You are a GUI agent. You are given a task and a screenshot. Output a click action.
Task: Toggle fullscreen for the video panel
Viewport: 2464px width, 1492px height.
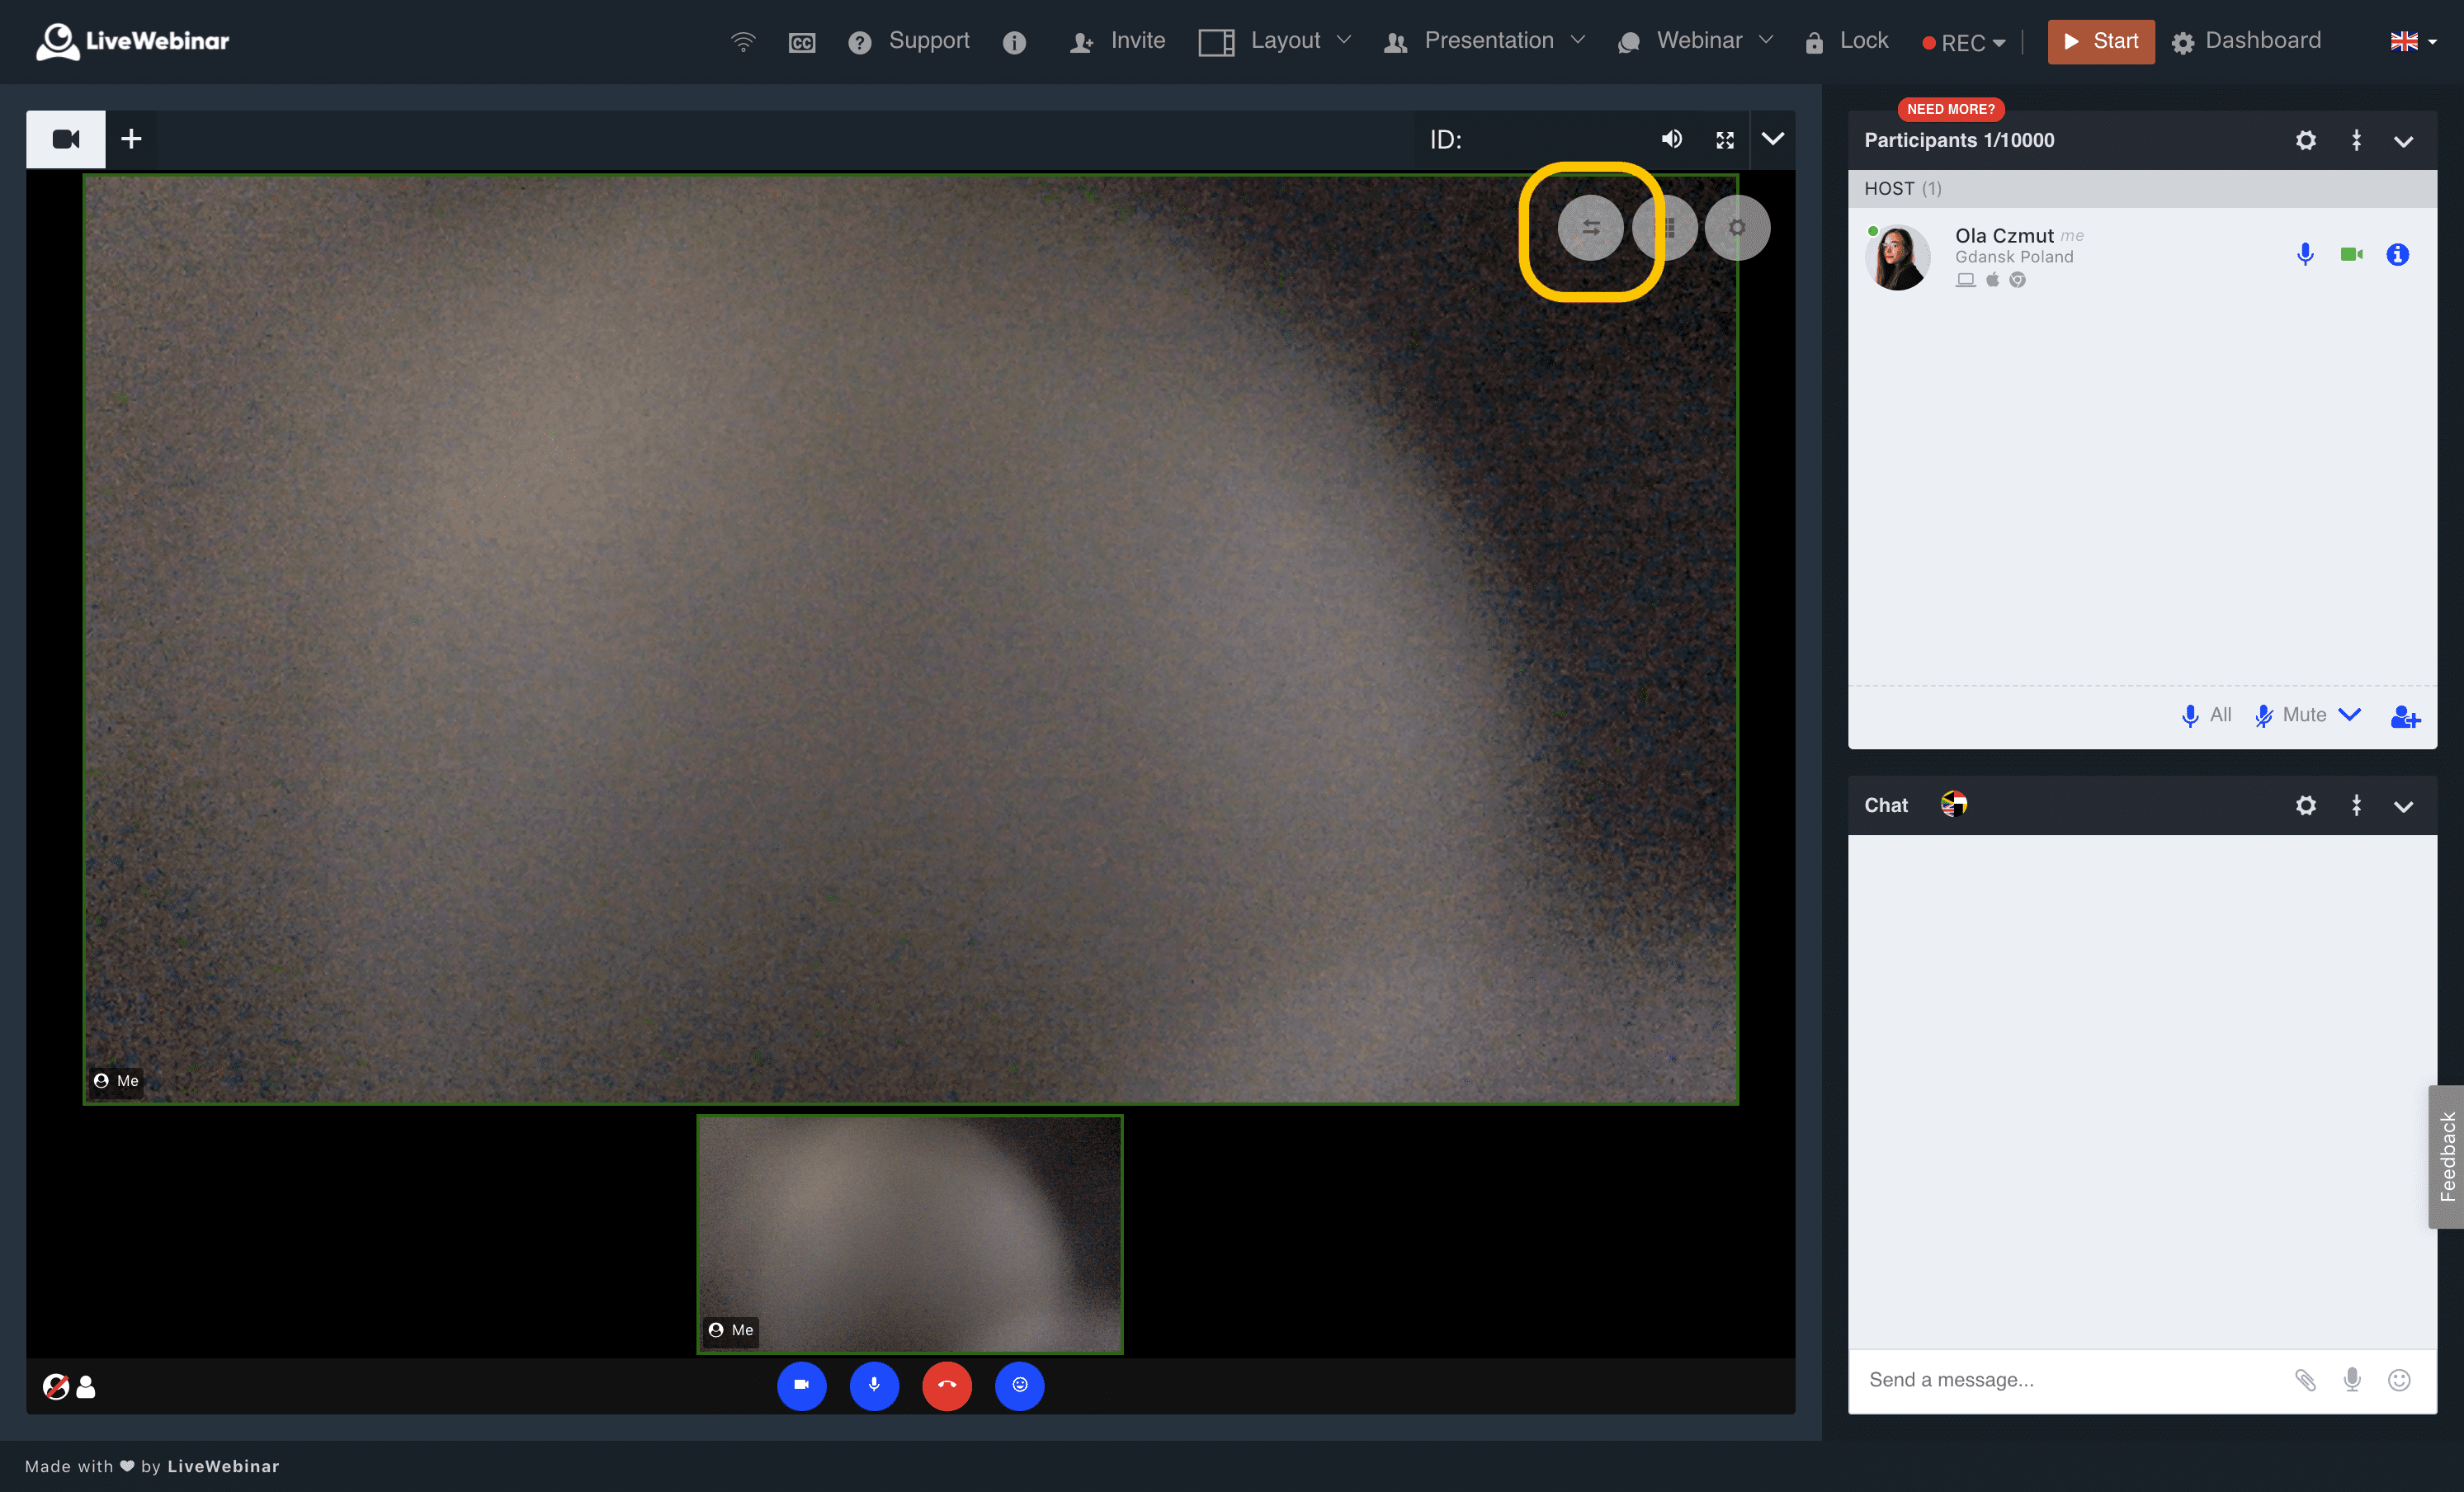pyautogui.click(x=1725, y=140)
